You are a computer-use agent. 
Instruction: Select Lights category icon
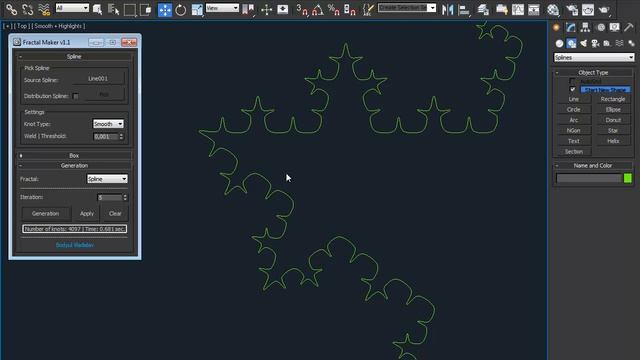click(583, 43)
